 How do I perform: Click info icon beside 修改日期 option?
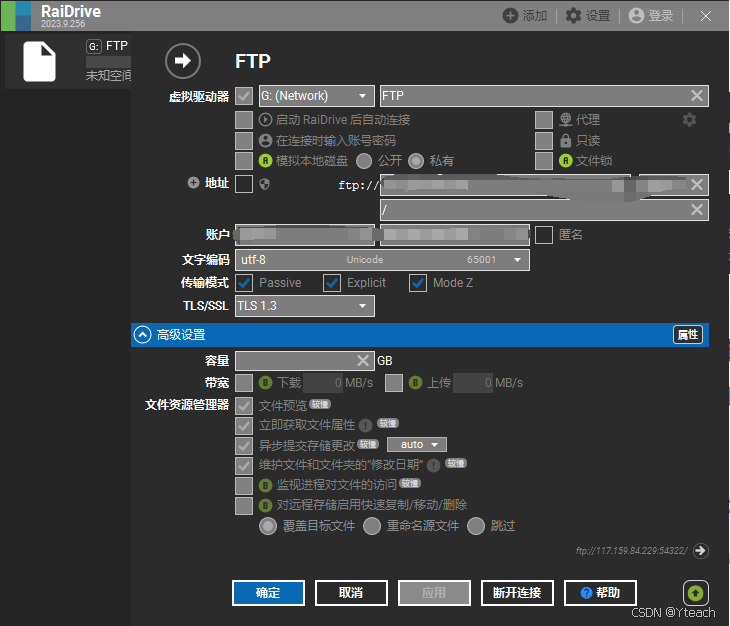coord(433,465)
